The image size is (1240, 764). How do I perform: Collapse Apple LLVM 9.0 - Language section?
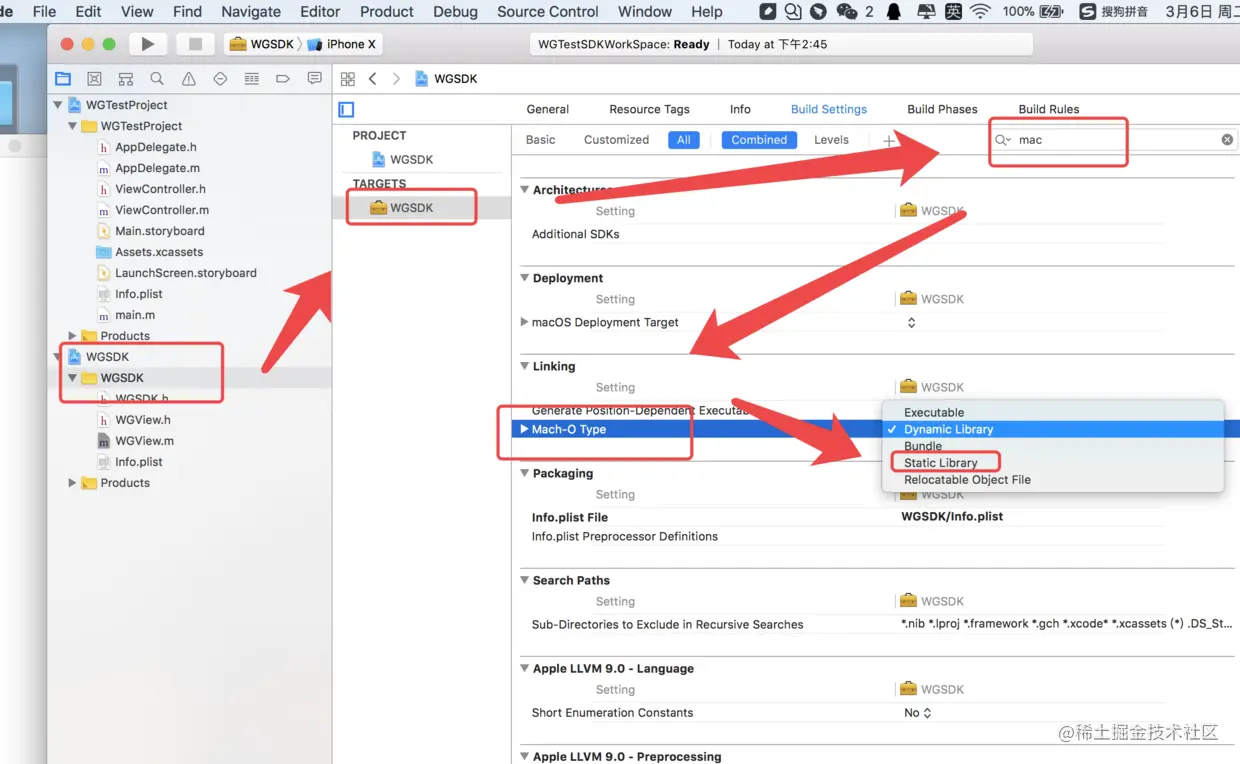[524, 668]
